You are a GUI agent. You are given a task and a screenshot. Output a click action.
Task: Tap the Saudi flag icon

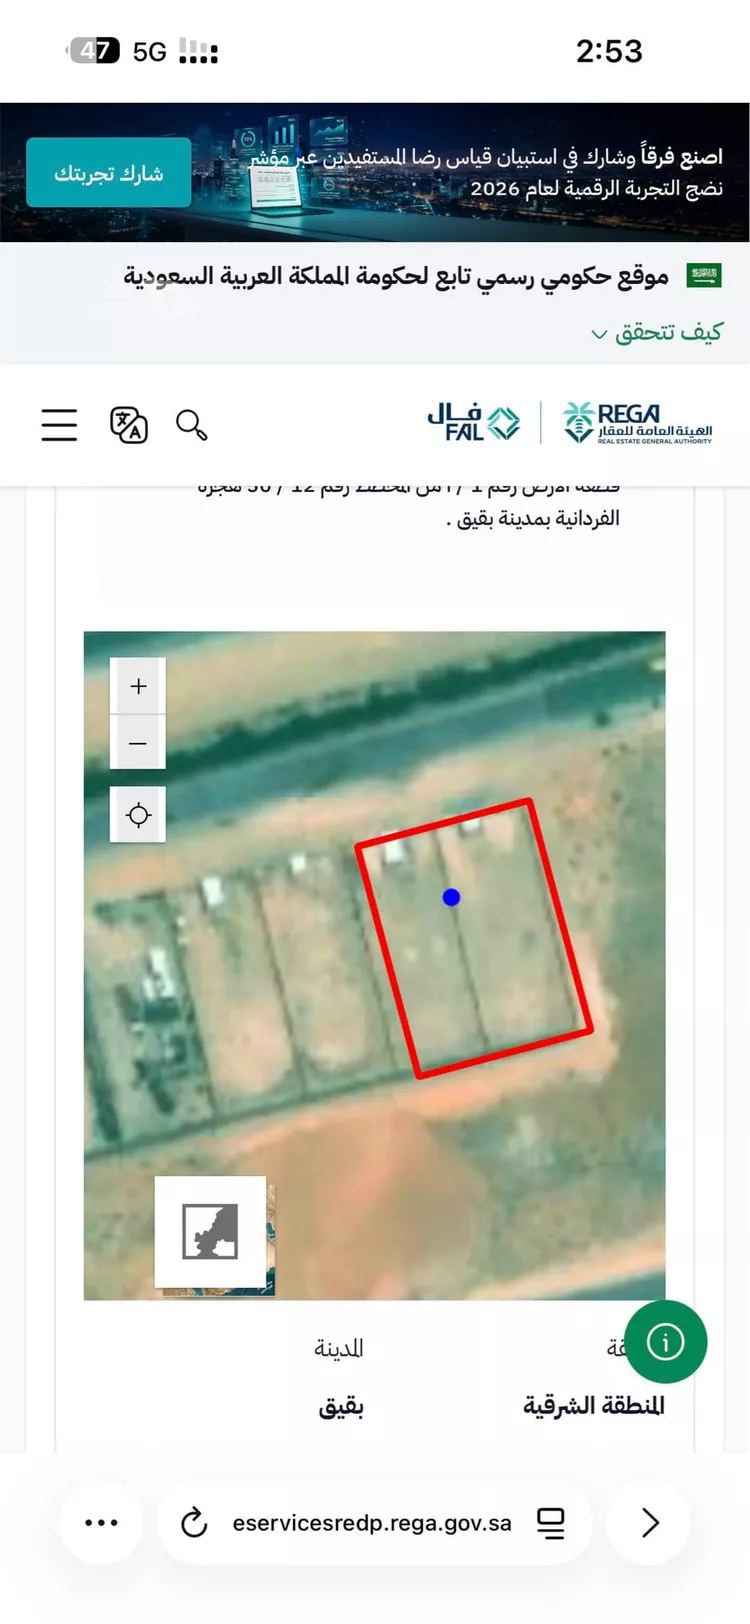(x=704, y=276)
